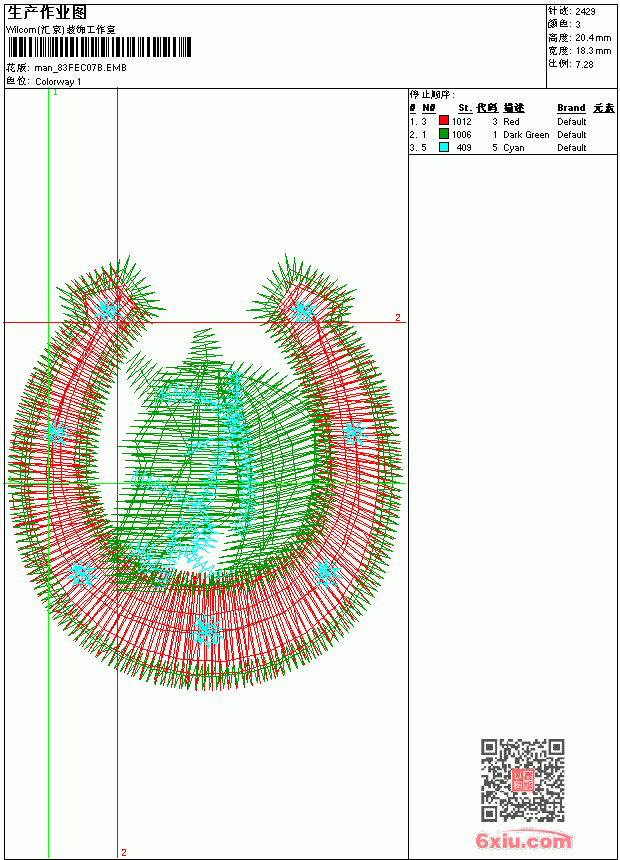Click the 'Brand' column header

[x=571, y=108]
